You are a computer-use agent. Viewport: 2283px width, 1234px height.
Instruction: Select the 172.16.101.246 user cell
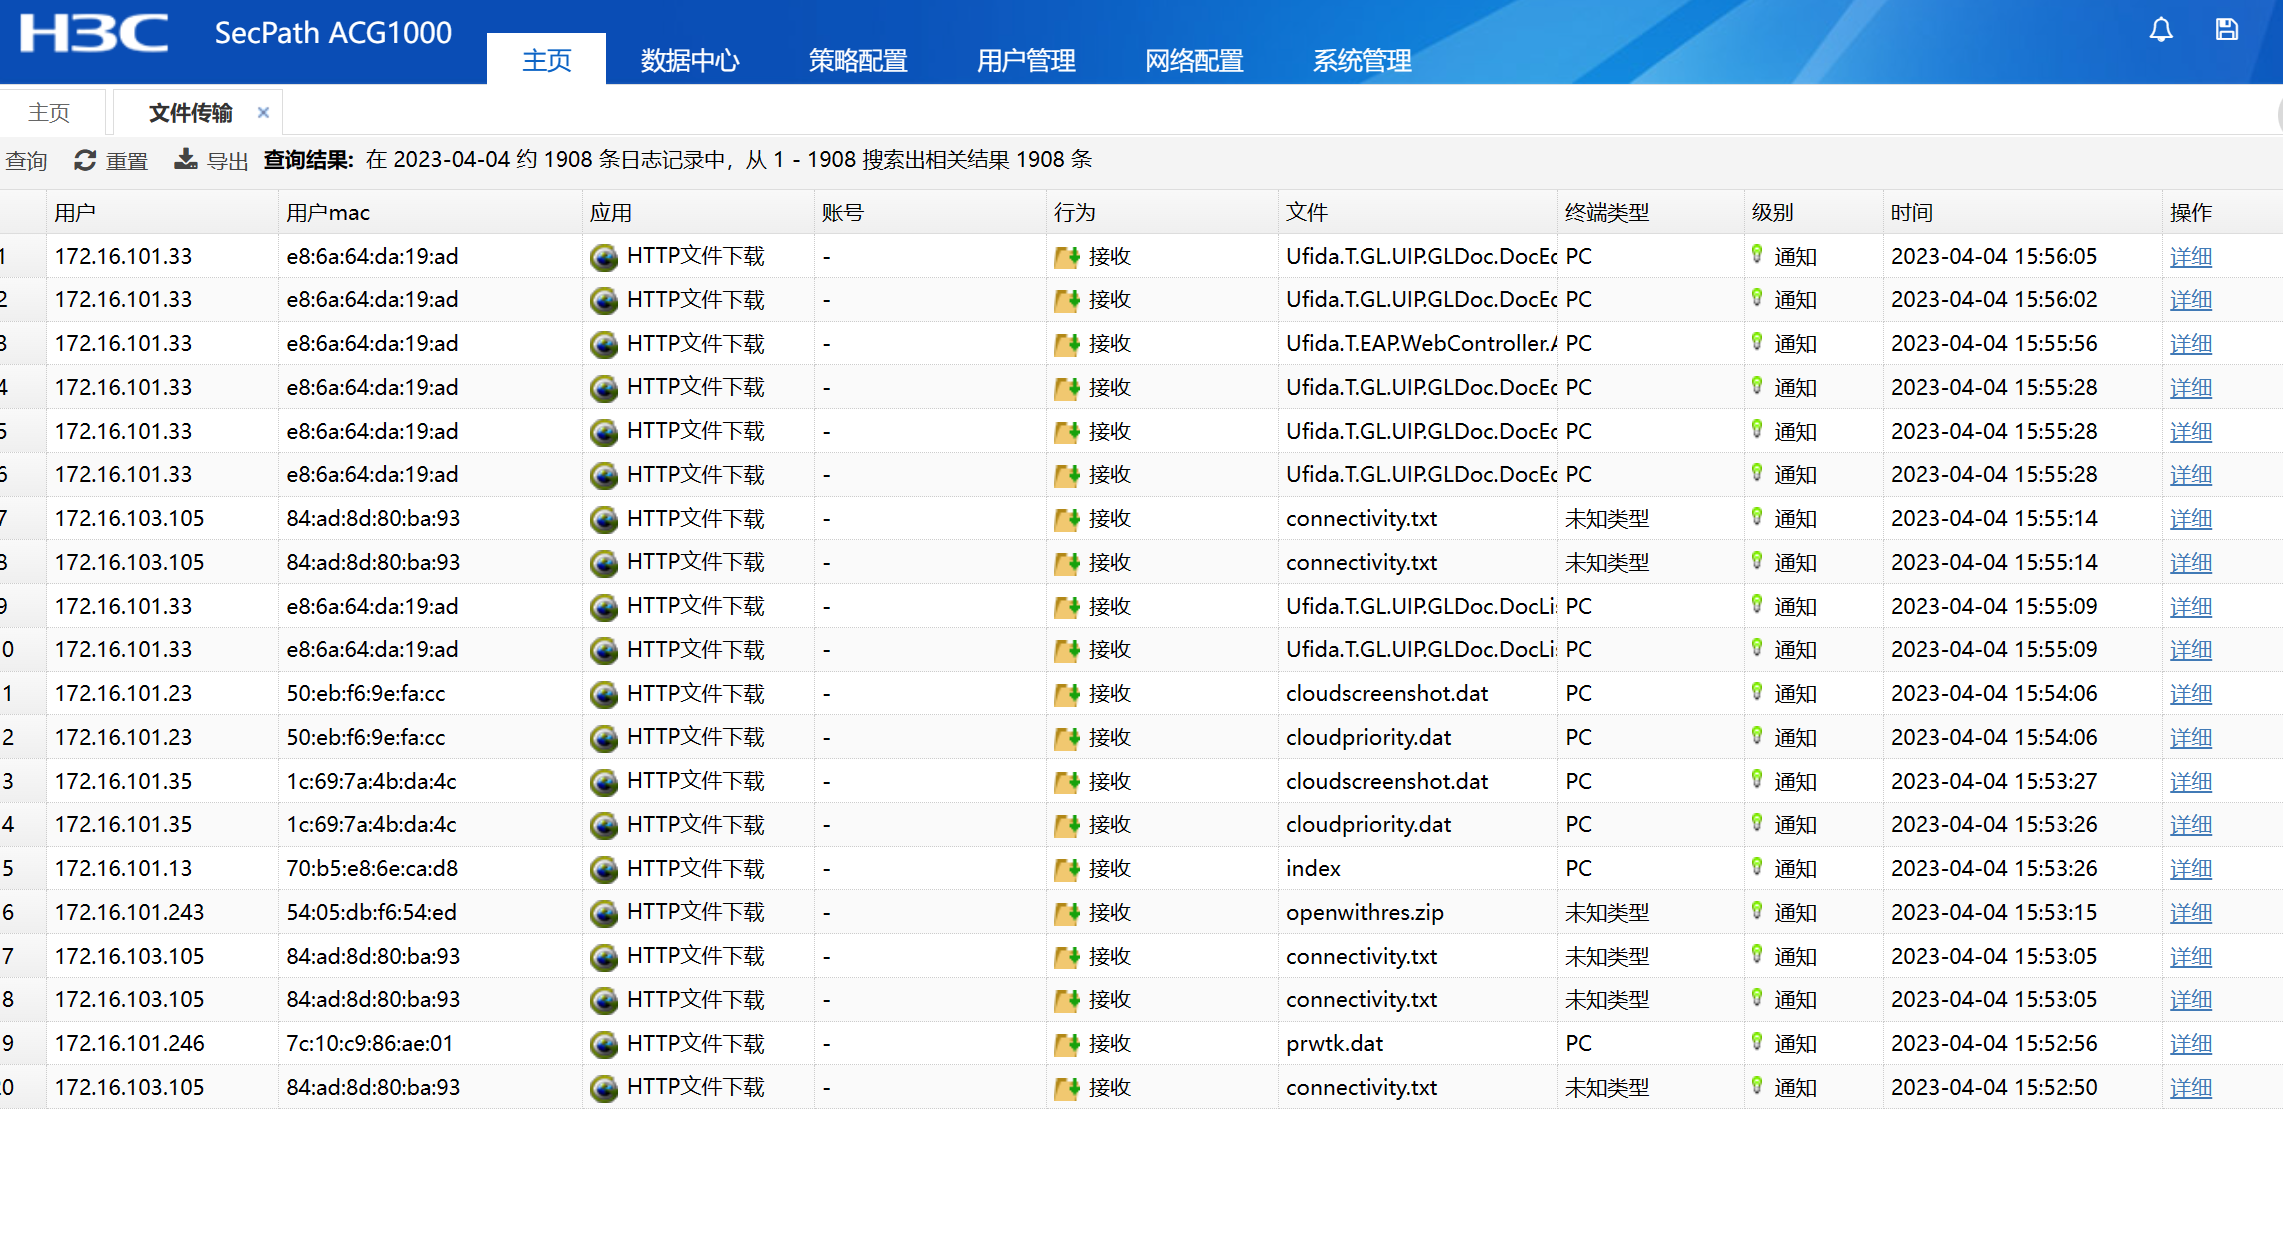pyautogui.click(x=129, y=1044)
